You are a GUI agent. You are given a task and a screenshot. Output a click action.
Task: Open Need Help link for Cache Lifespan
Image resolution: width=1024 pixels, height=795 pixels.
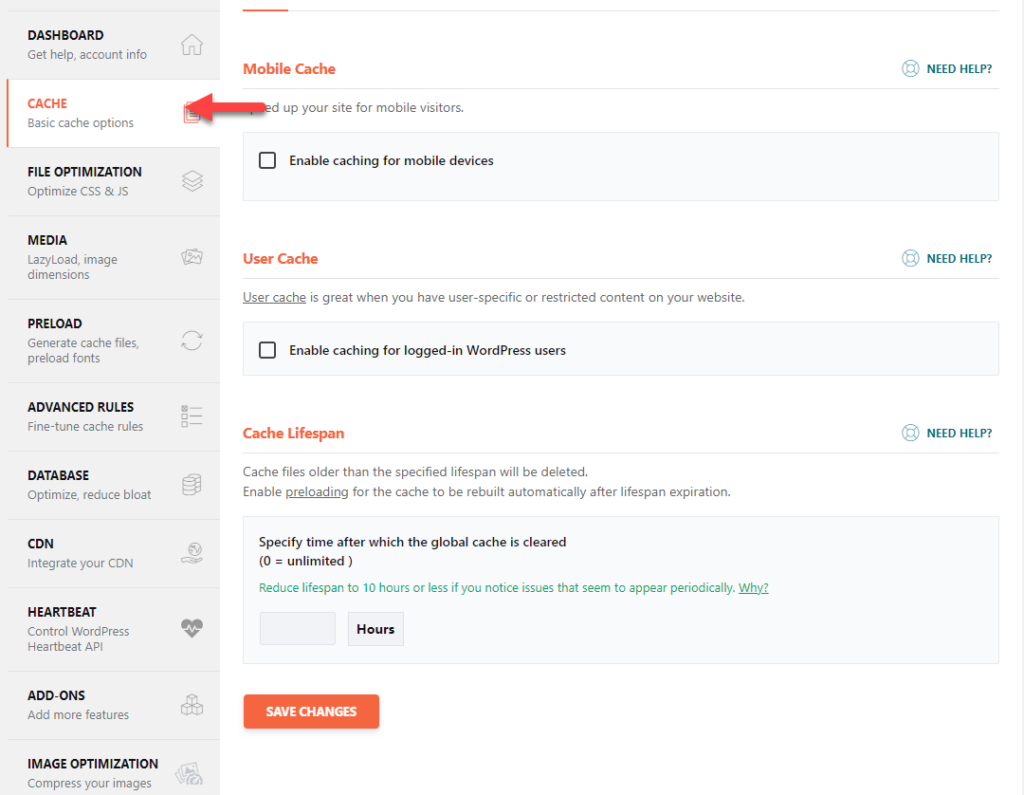959,433
